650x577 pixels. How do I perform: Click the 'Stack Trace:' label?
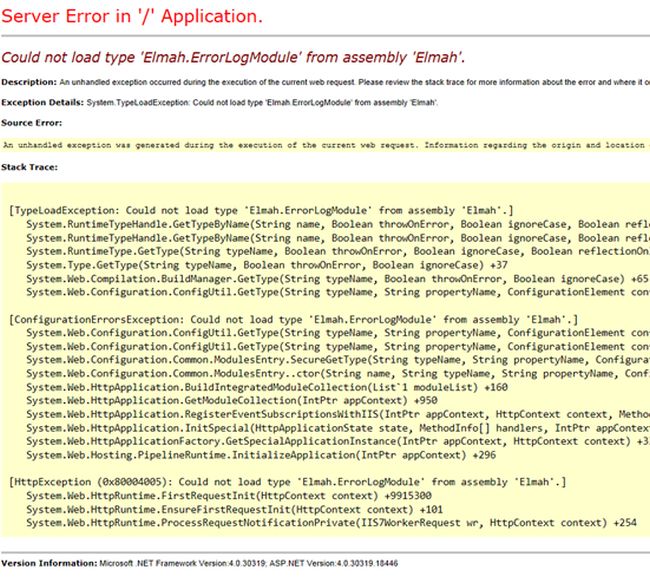[29, 167]
